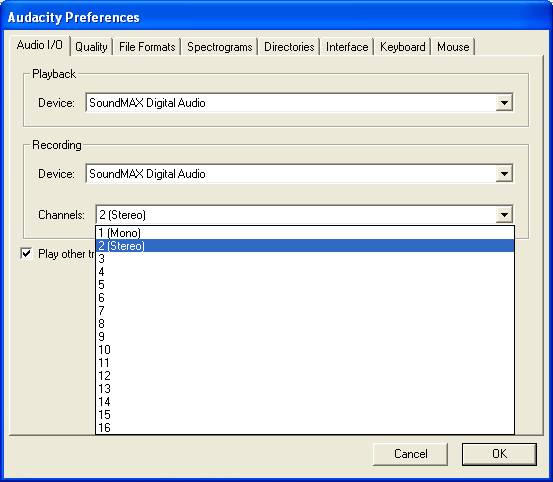Switch to the Audio I/O tab

click(x=40, y=45)
